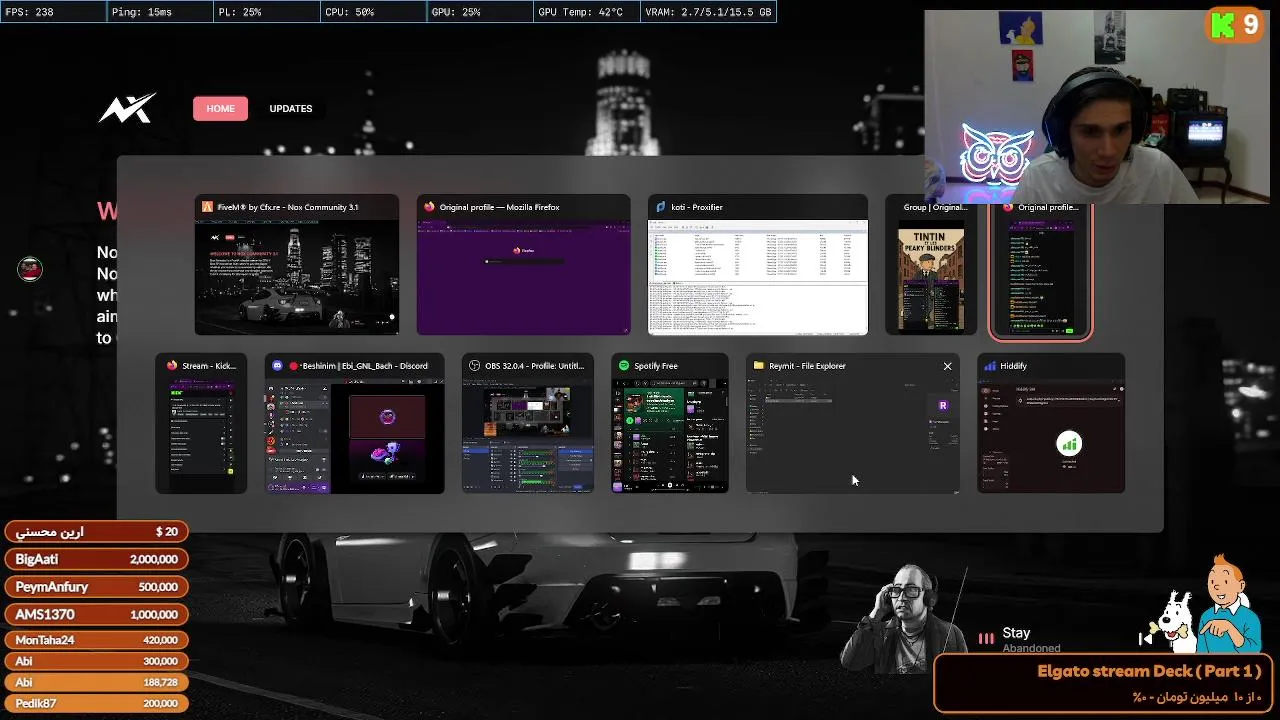This screenshot has height=720, width=1280.
Task: Click the Elgato stream Deck goal banner
Action: click(x=1103, y=683)
